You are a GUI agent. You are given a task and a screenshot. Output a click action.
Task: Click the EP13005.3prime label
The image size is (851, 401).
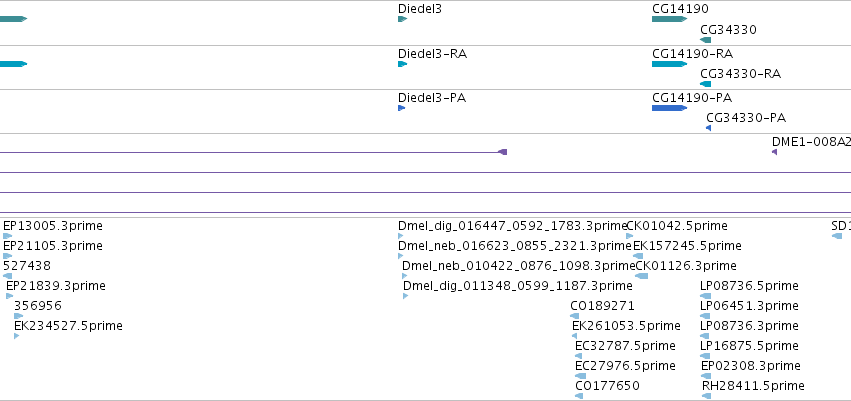pos(53,226)
